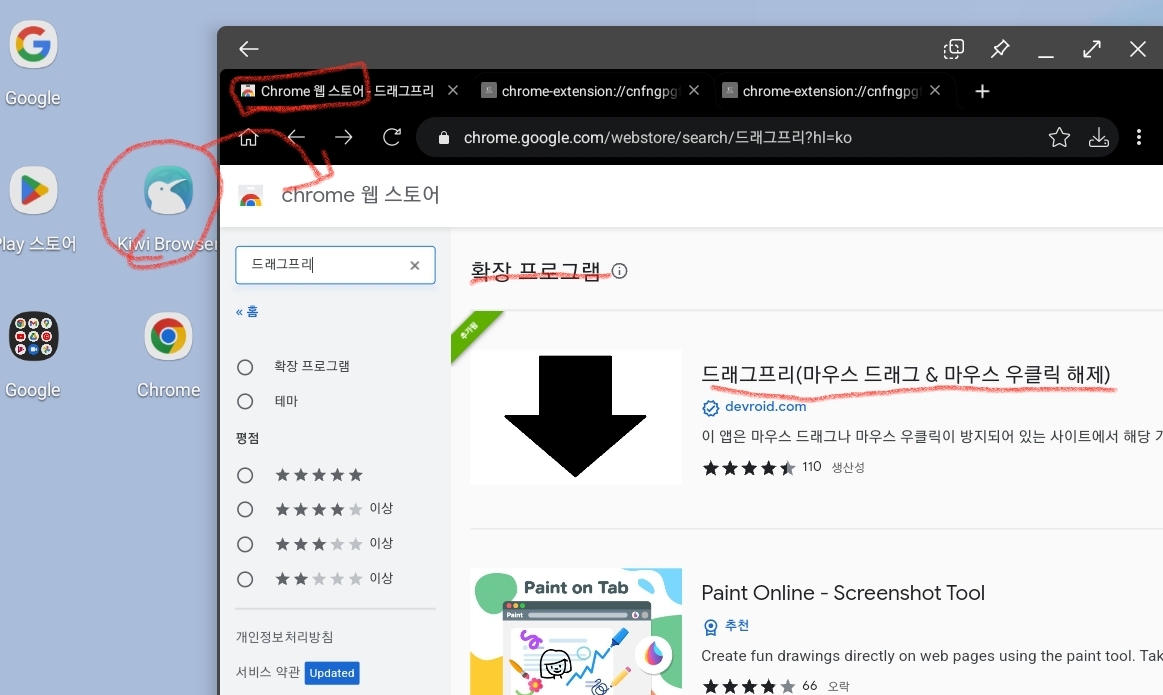Open the Google apps folder icon

(x=33, y=337)
